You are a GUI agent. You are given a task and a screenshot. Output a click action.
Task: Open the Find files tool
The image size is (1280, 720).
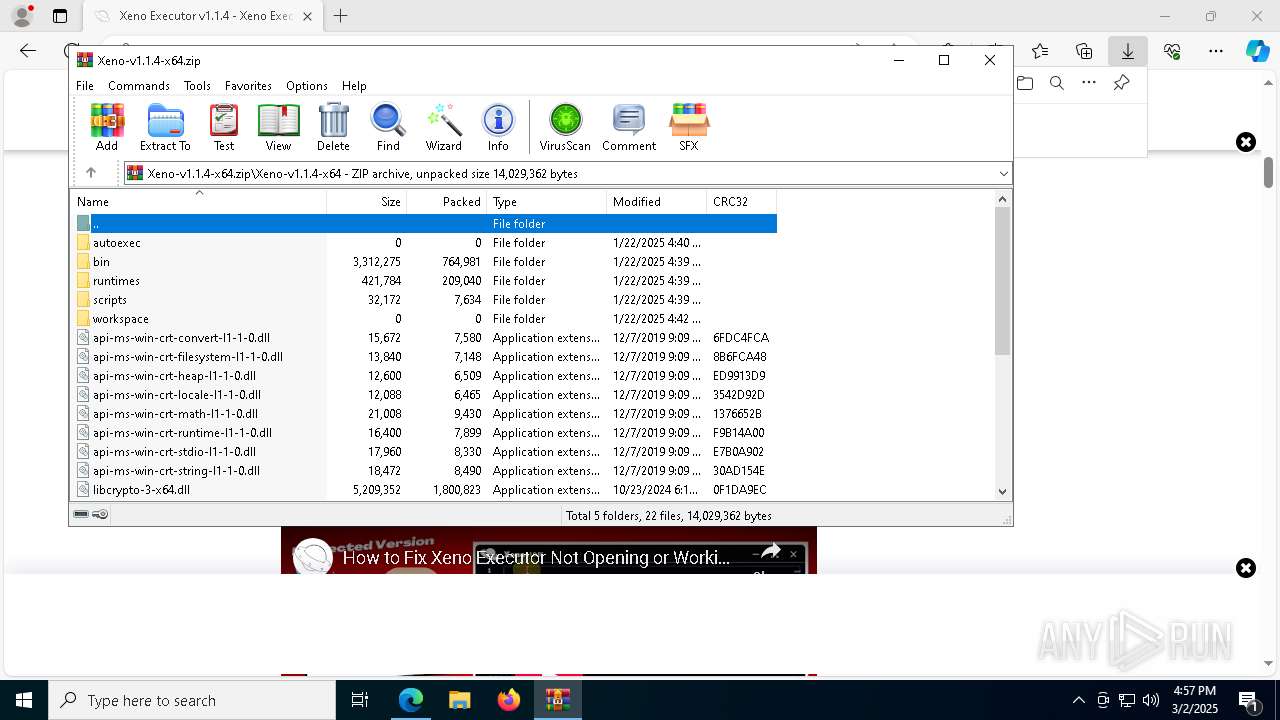coord(388,127)
